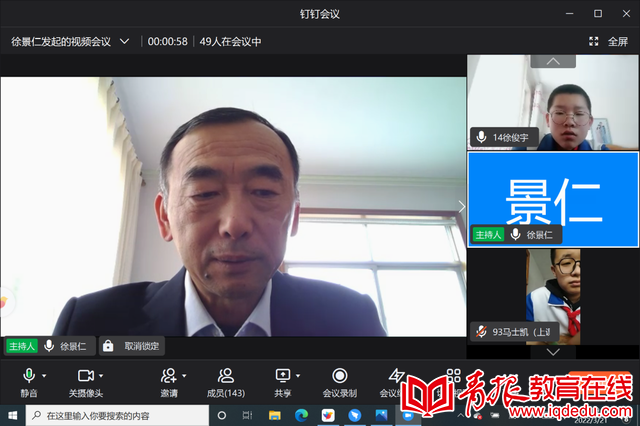Mute microphone with 静音 button

point(29,382)
